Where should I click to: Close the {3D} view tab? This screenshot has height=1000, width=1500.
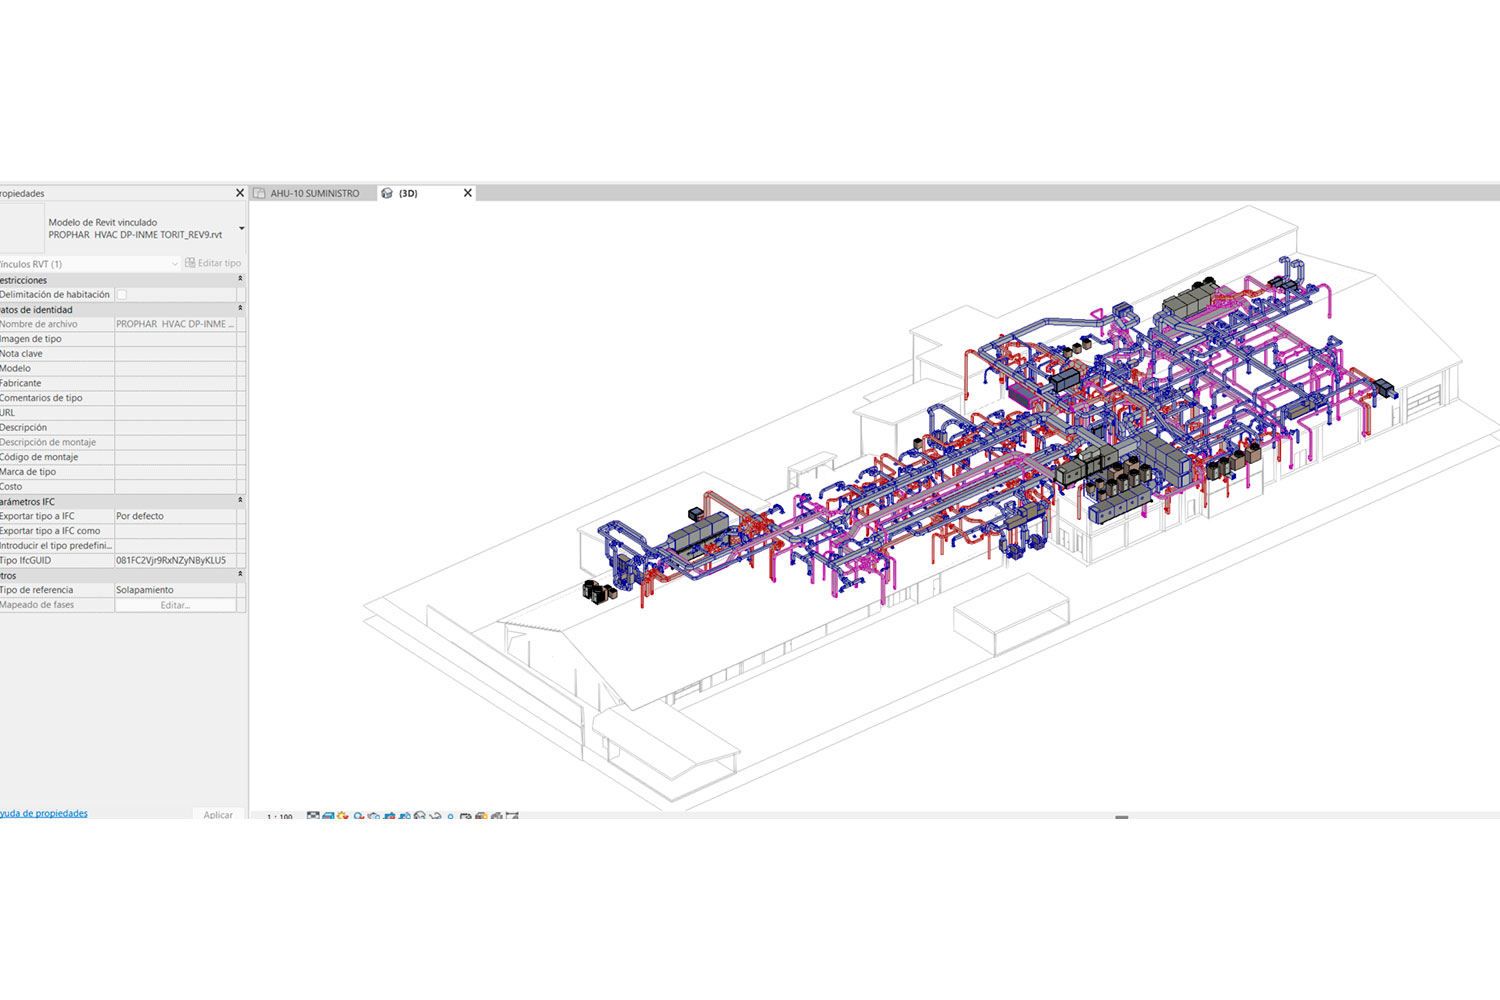tap(467, 193)
